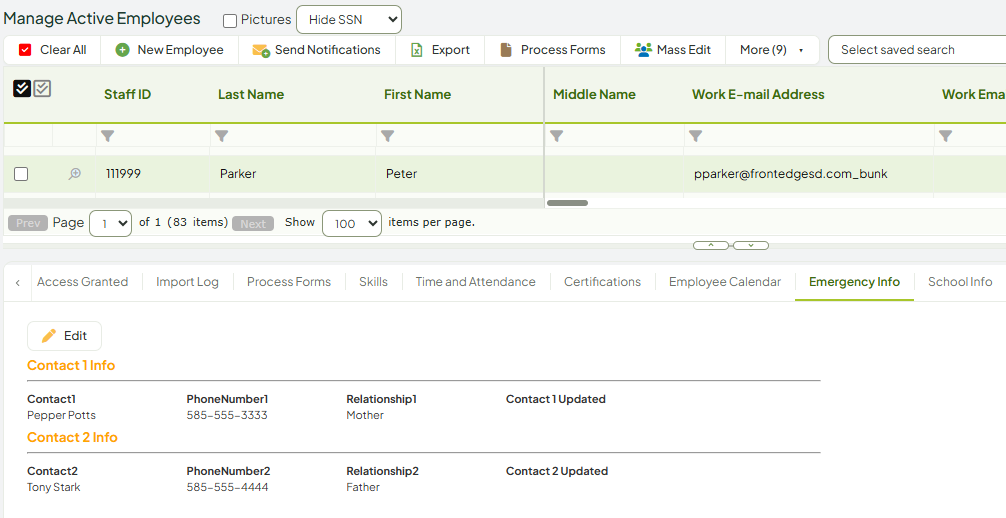The image size is (1006, 518).
Task: Click the red Clear All checkmark icon
Action: 25,50
